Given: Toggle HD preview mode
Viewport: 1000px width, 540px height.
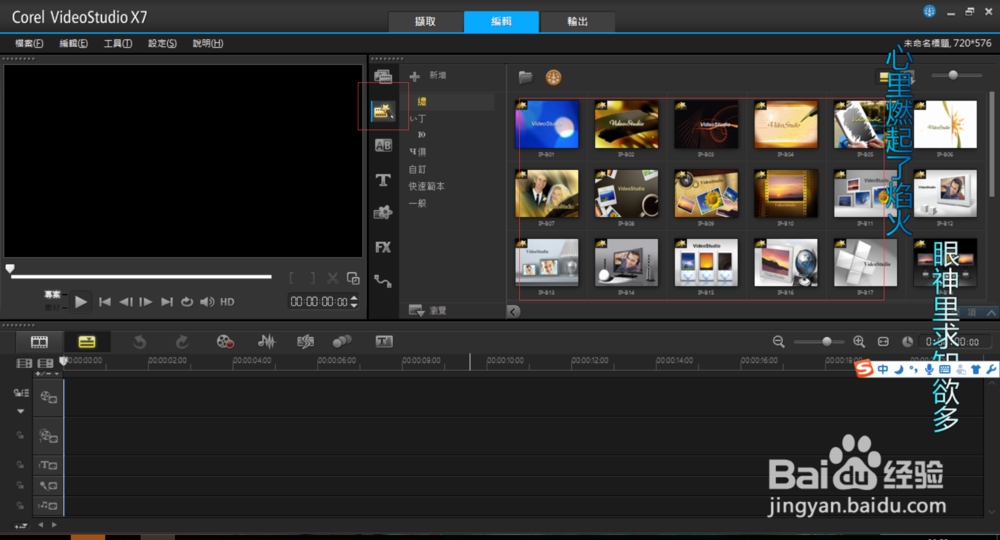Looking at the screenshot, I should tap(228, 302).
